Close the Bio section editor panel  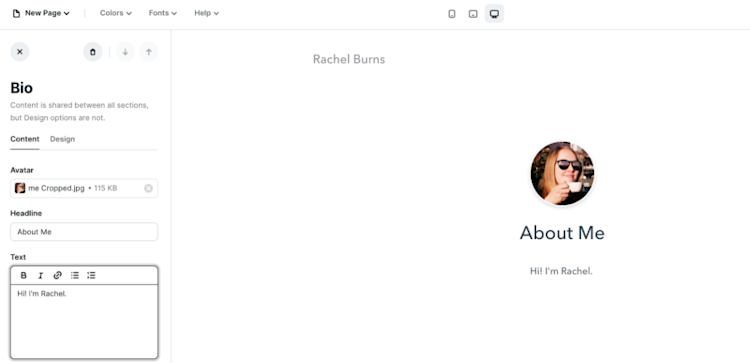click(20, 52)
